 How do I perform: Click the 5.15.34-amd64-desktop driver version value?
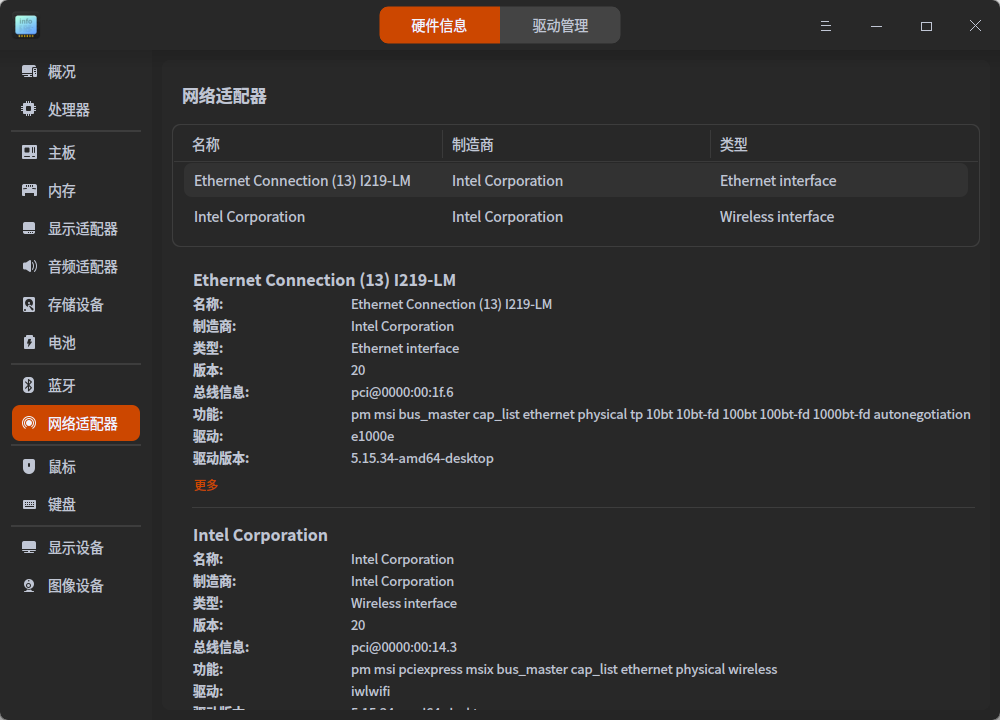pyautogui.click(x=422, y=459)
